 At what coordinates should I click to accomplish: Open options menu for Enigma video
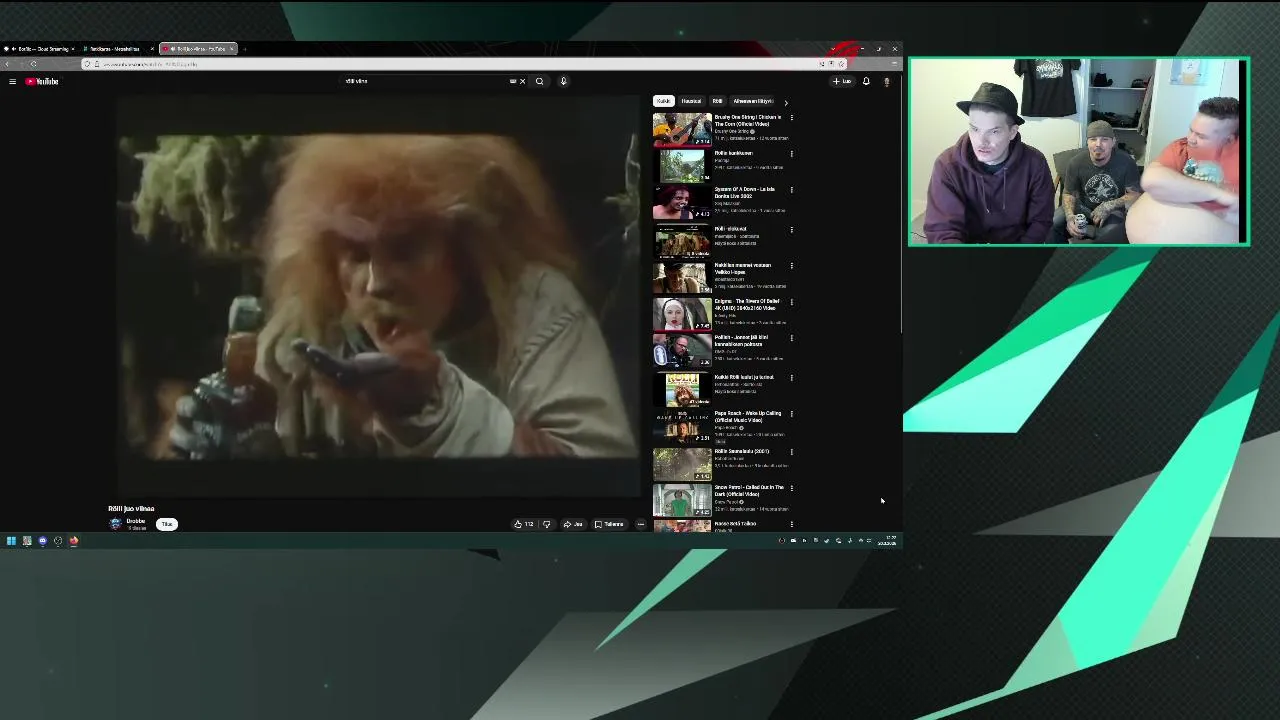point(791,302)
